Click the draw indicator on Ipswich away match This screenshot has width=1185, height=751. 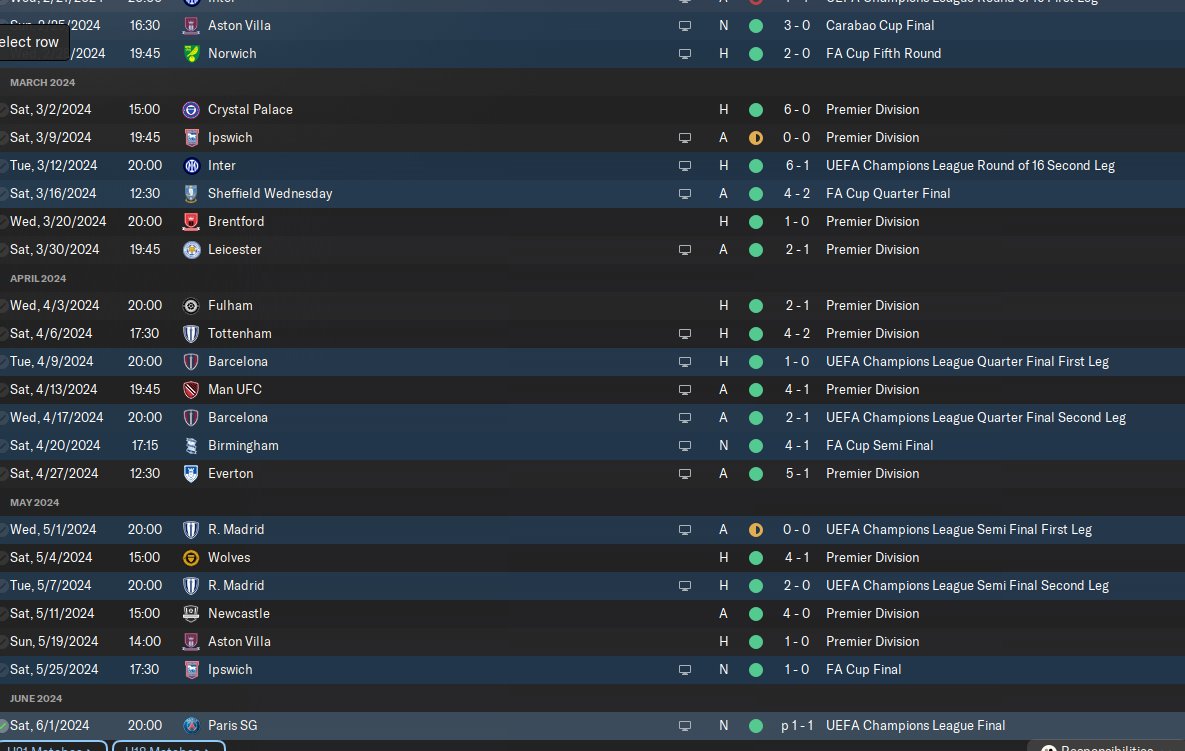[756, 138]
